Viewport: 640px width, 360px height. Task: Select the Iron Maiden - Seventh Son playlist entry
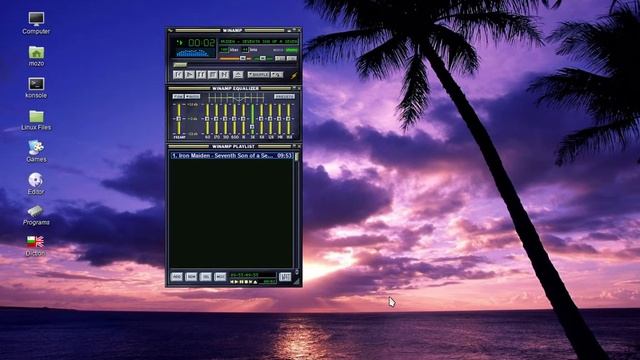231,156
